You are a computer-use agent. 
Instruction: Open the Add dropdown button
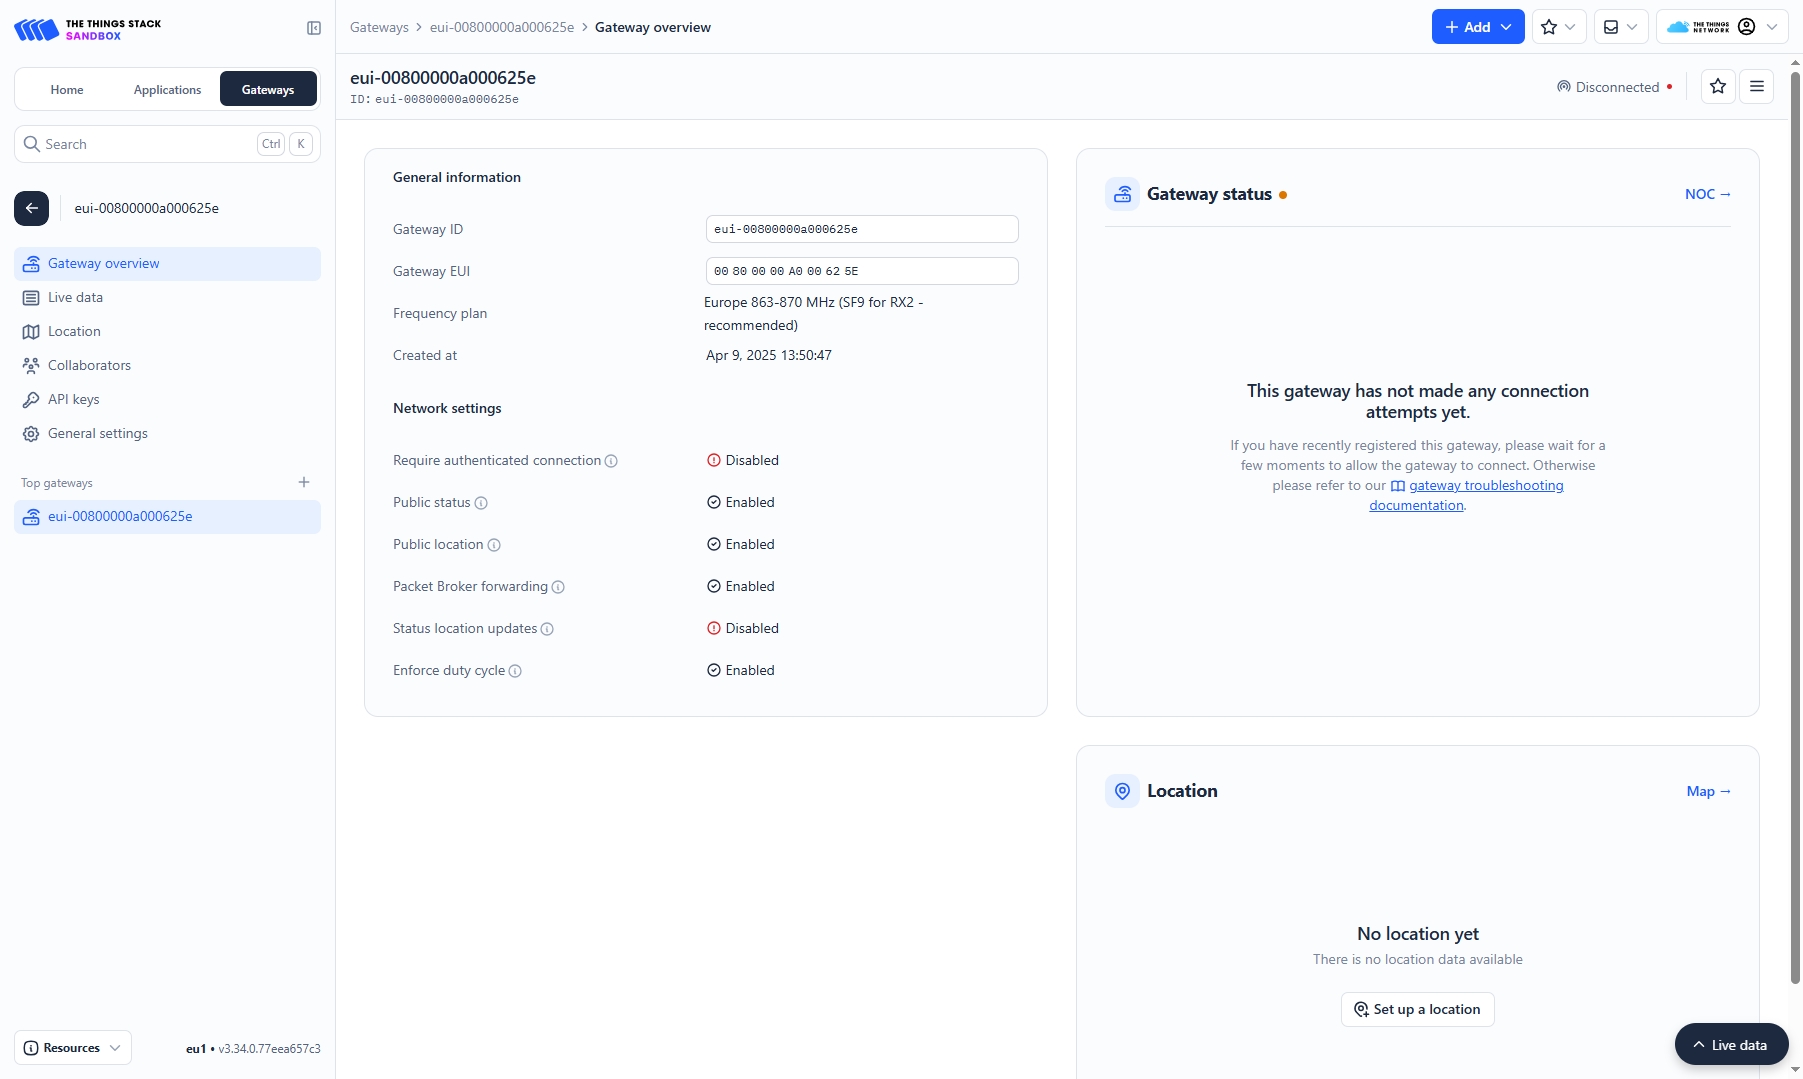coord(1477,27)
